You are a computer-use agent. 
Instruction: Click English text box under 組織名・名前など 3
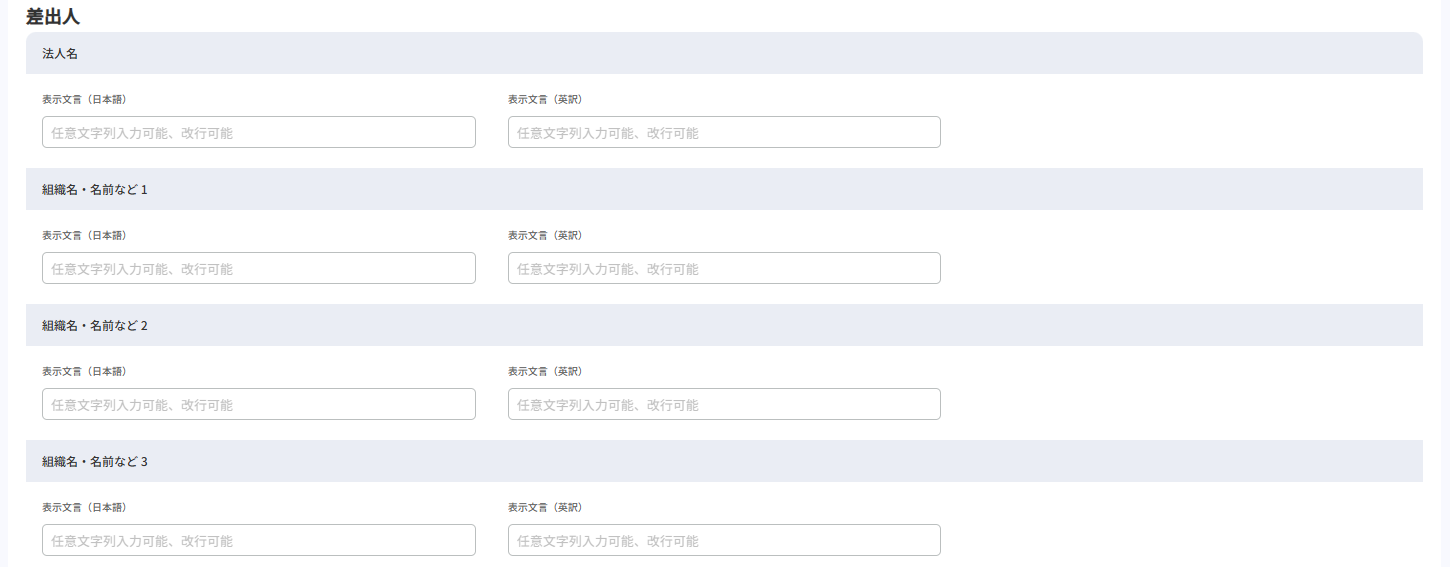pyautogui.click(x=724, y=540)
